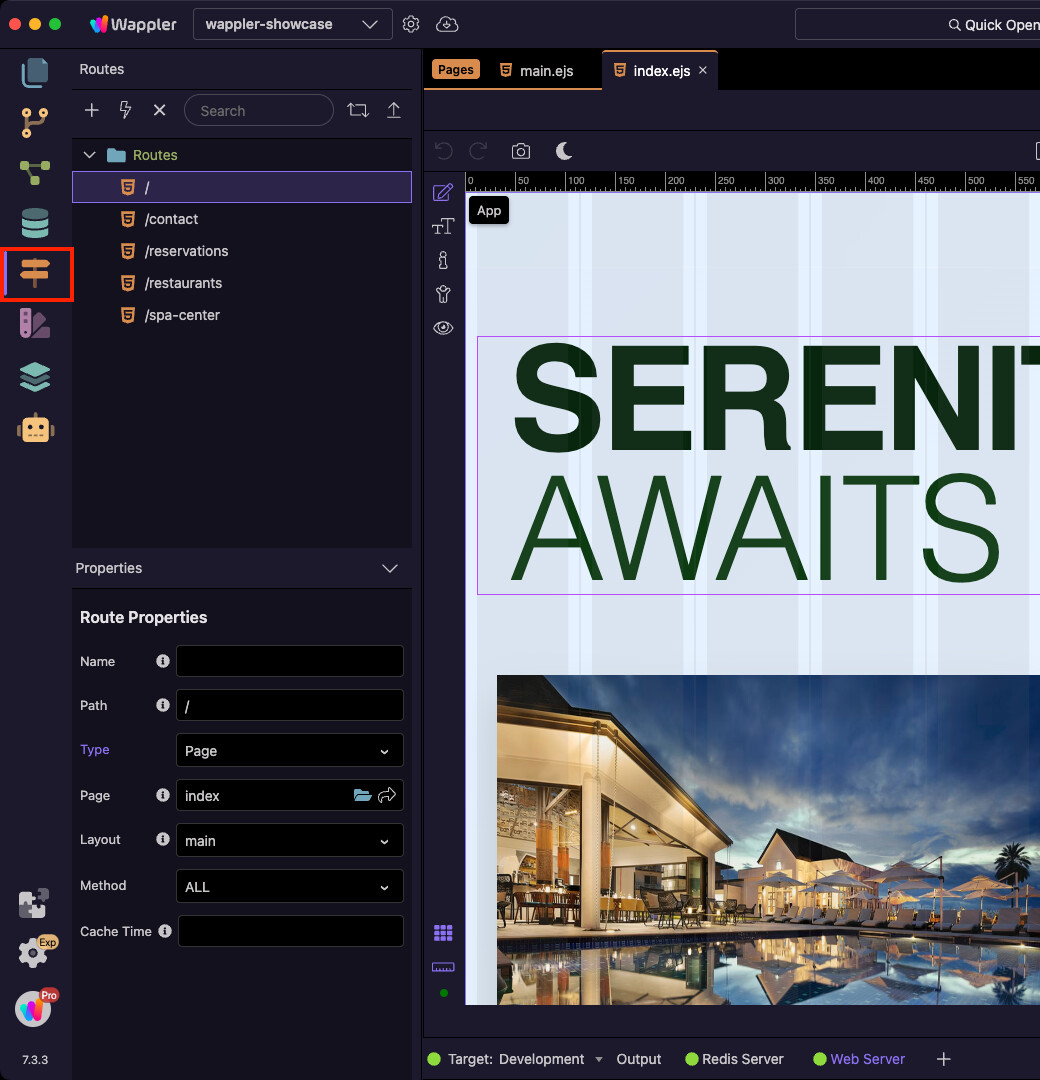The width and height of the screenshot is (1040, 1080).
Task: Open the Theme Manager palette icon
Action: tap(35, 323)
